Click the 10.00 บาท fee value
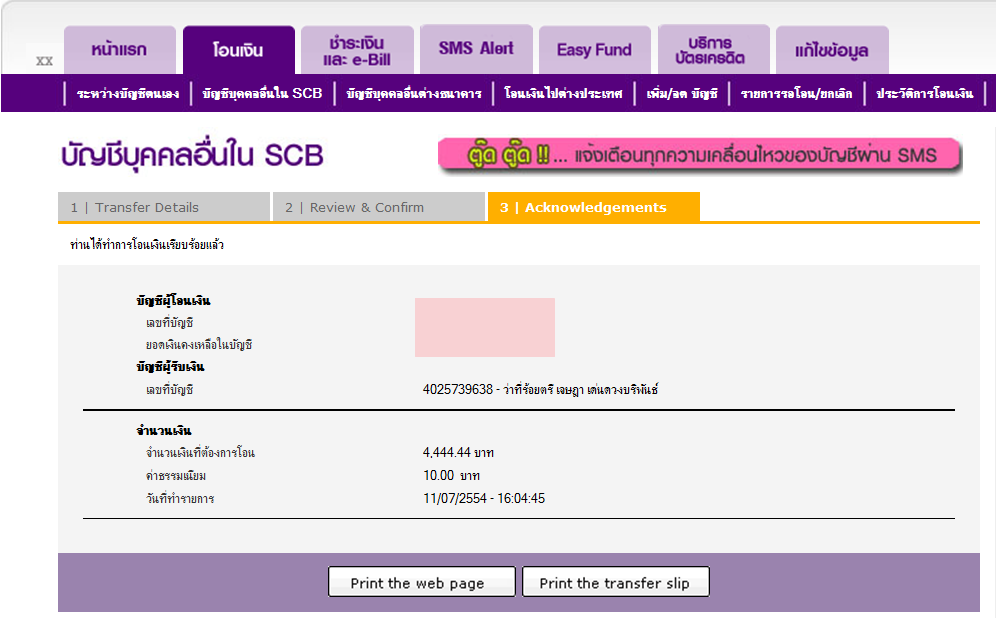996x618 pixels. click(x=452, y=476)
